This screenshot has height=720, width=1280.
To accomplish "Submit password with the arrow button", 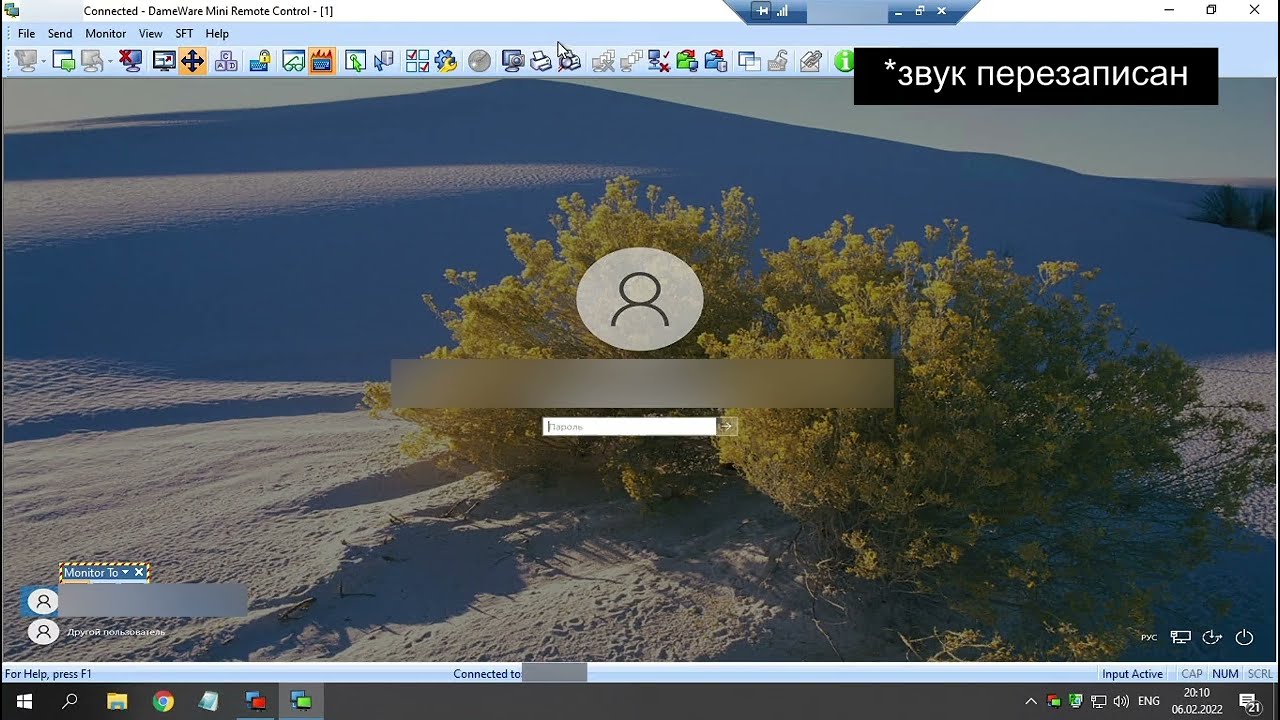I will point(727,426).
